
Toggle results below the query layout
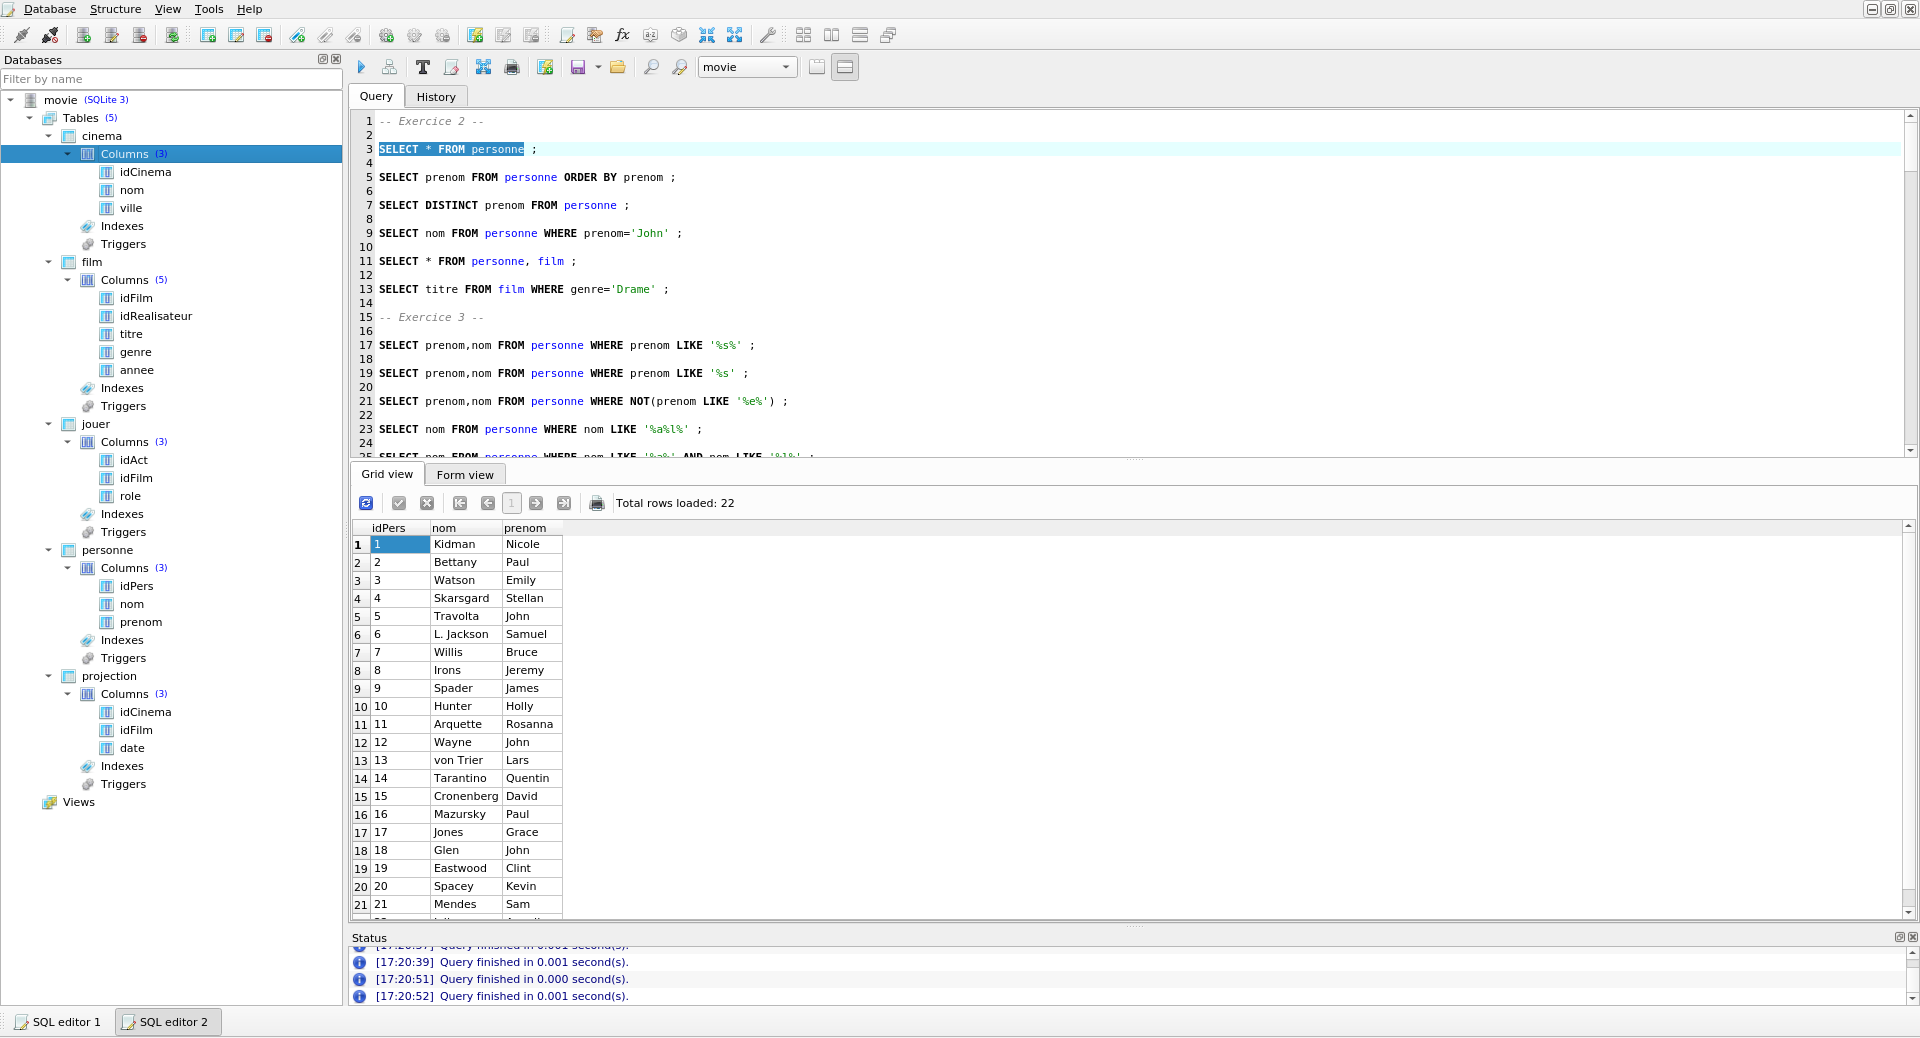845,67
